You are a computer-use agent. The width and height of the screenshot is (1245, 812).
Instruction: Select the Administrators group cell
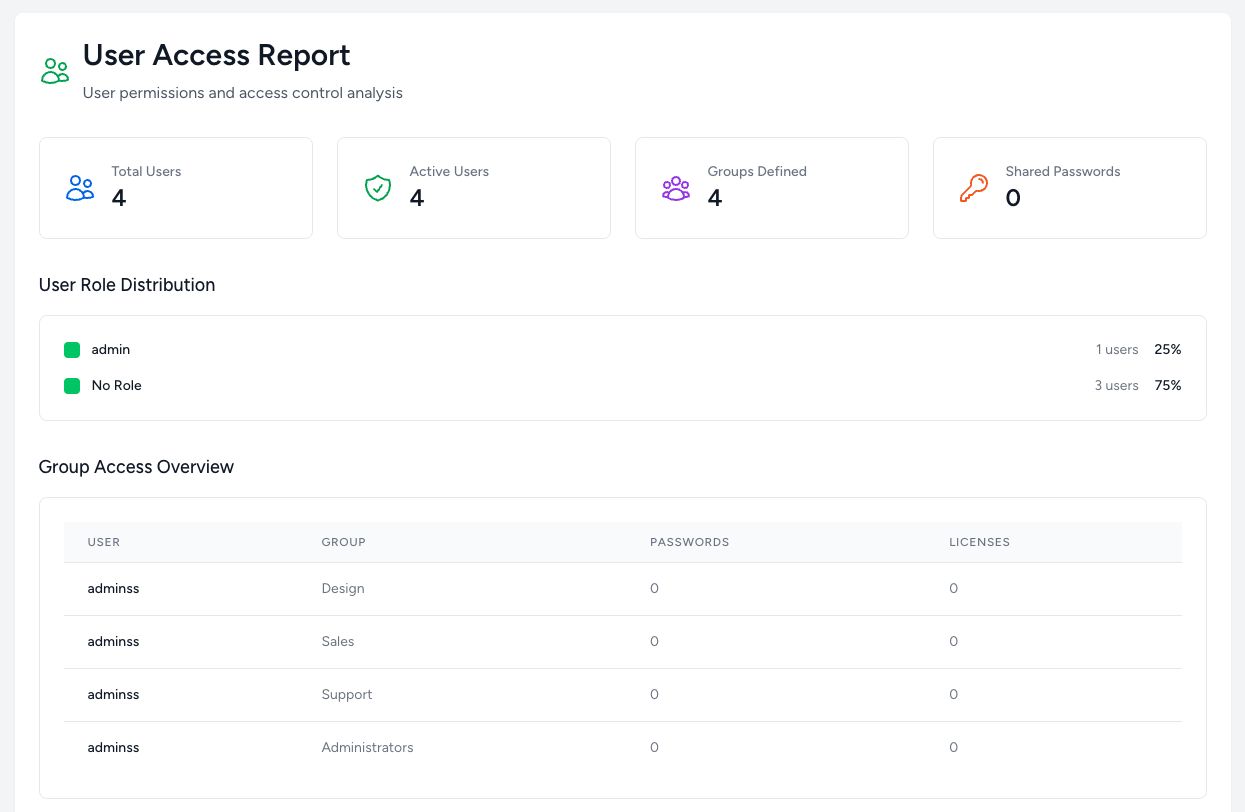367,748
